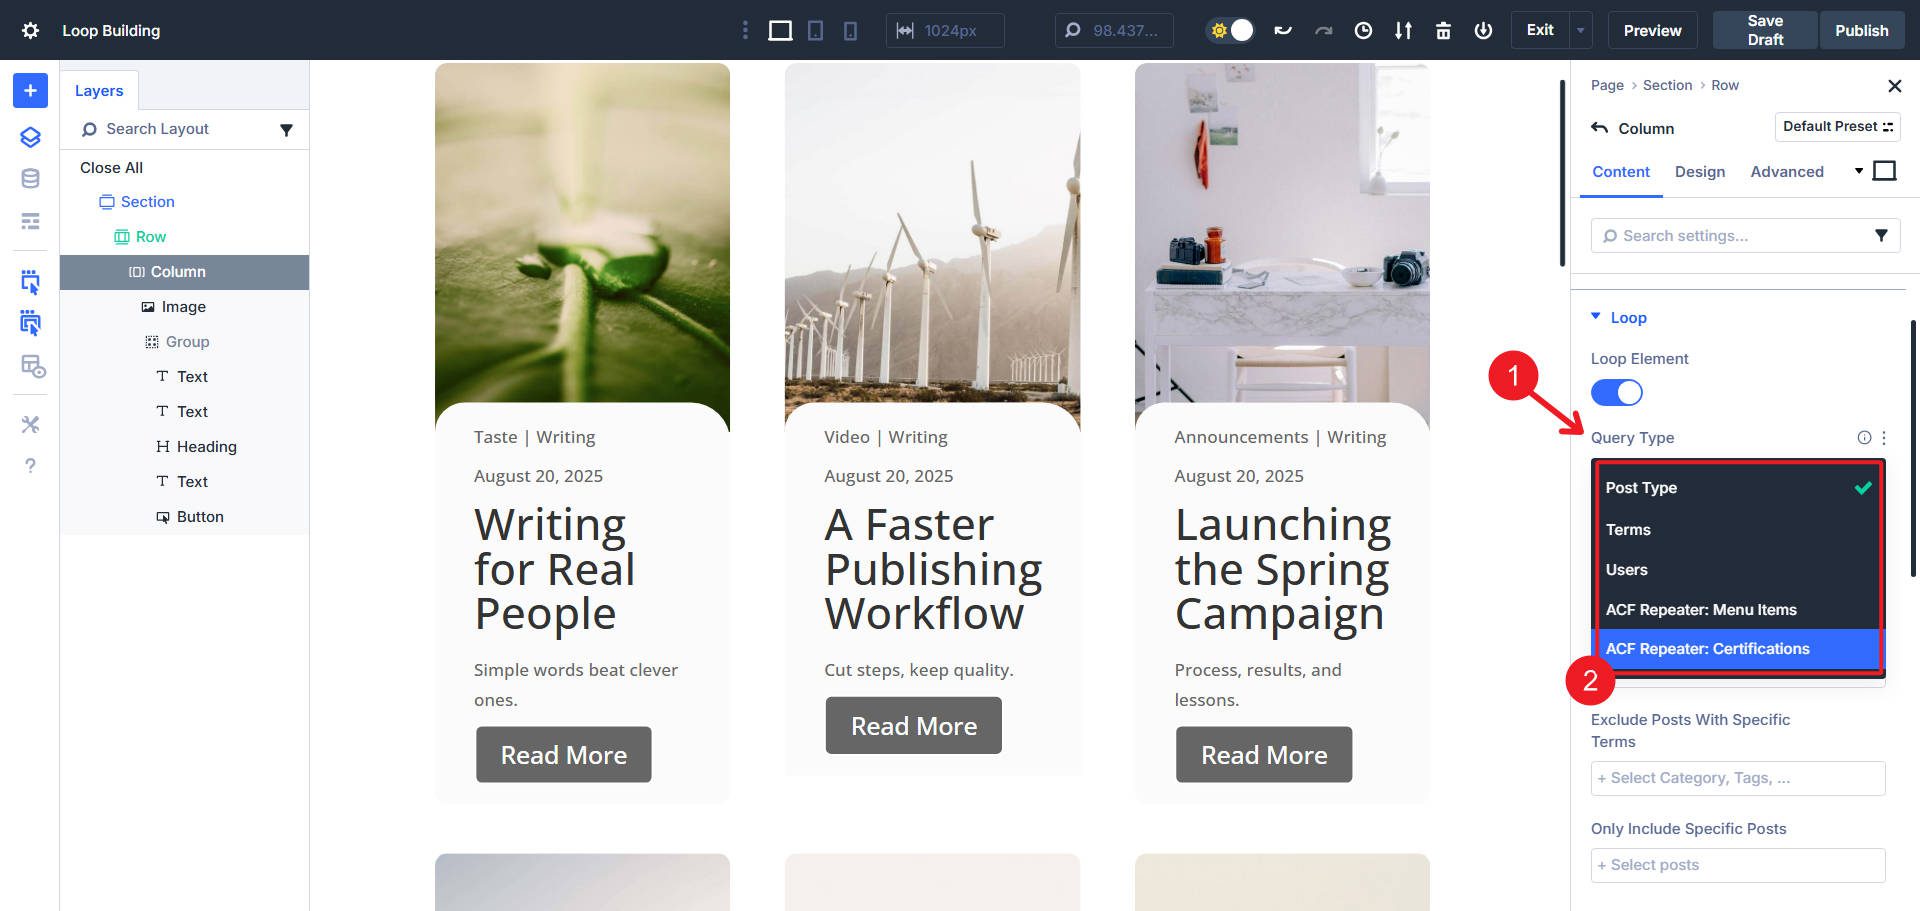The height and width of the screenshot is (911, 1920).
Task: Click Save Draft
Action: coord(1765,30)
